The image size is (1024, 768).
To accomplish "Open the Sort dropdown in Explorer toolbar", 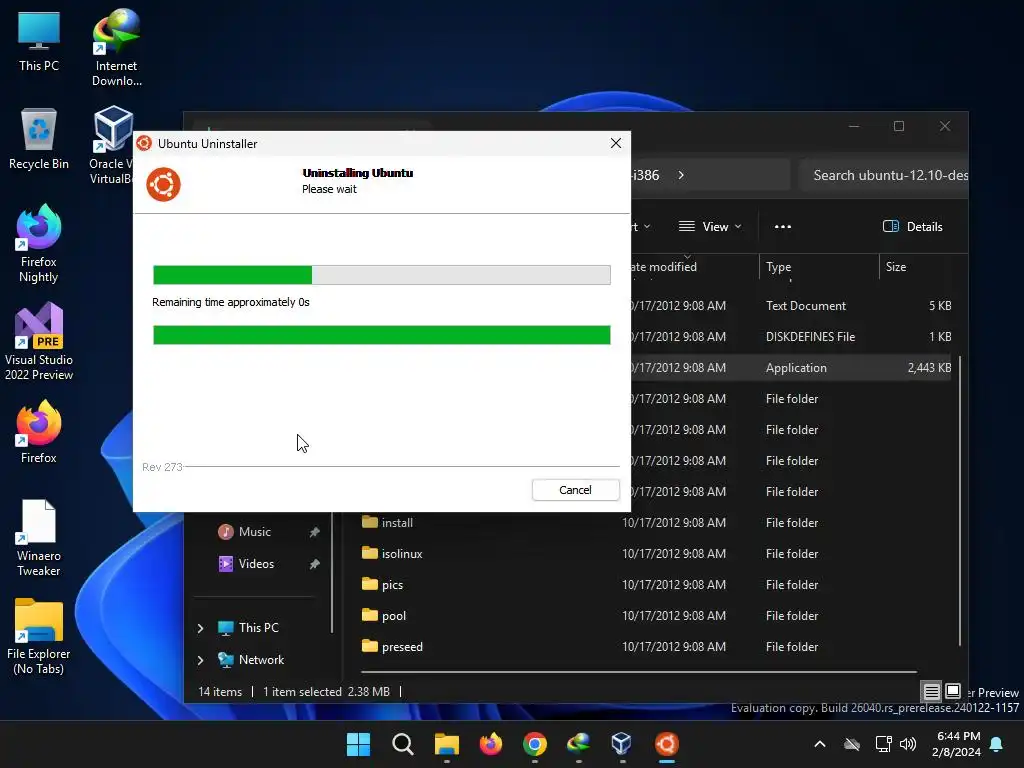I will tap(641, 227).
